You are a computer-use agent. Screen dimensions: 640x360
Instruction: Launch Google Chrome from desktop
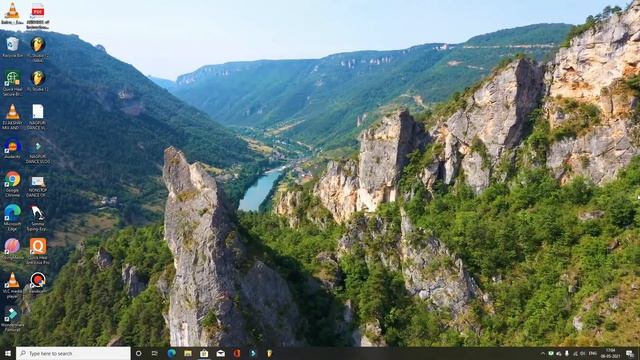click(12, 184)
